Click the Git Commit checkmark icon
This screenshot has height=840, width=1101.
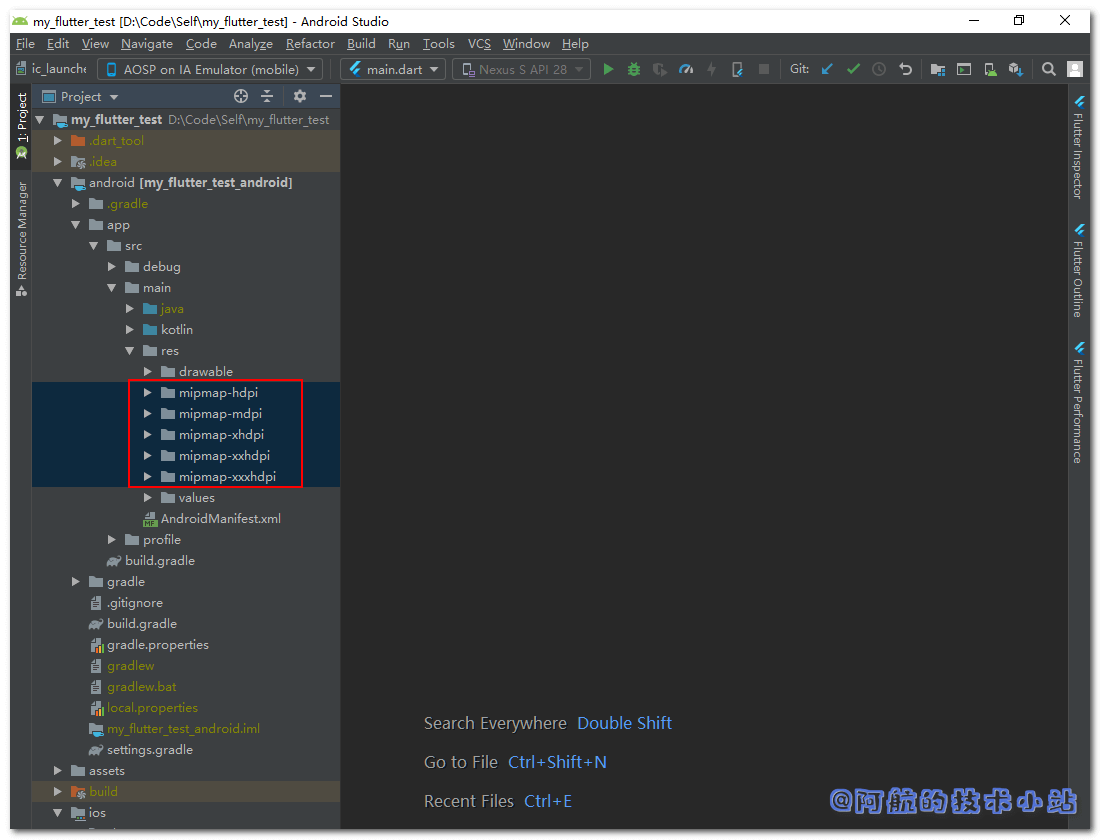pyautogui.click(x=853, y=69)
